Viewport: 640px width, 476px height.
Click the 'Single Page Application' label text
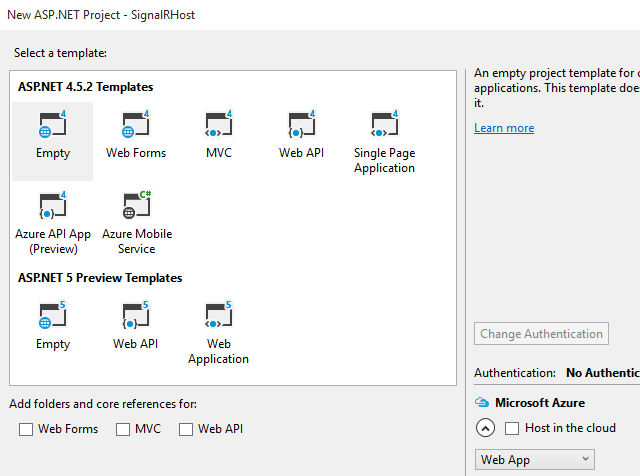coord(384,160)
